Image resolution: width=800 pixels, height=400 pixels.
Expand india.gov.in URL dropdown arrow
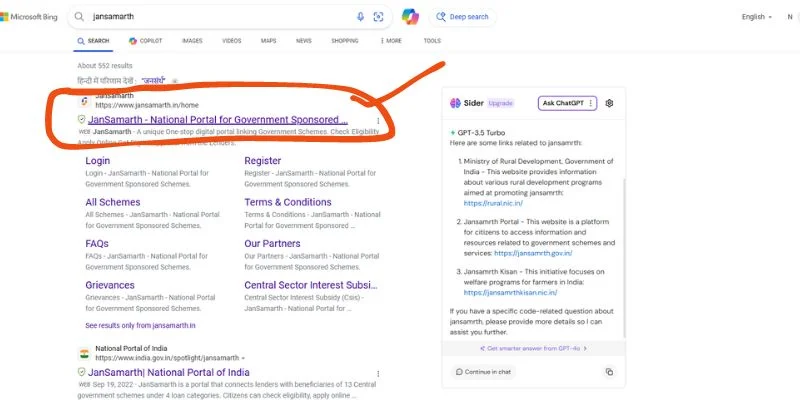coord(243,358)
